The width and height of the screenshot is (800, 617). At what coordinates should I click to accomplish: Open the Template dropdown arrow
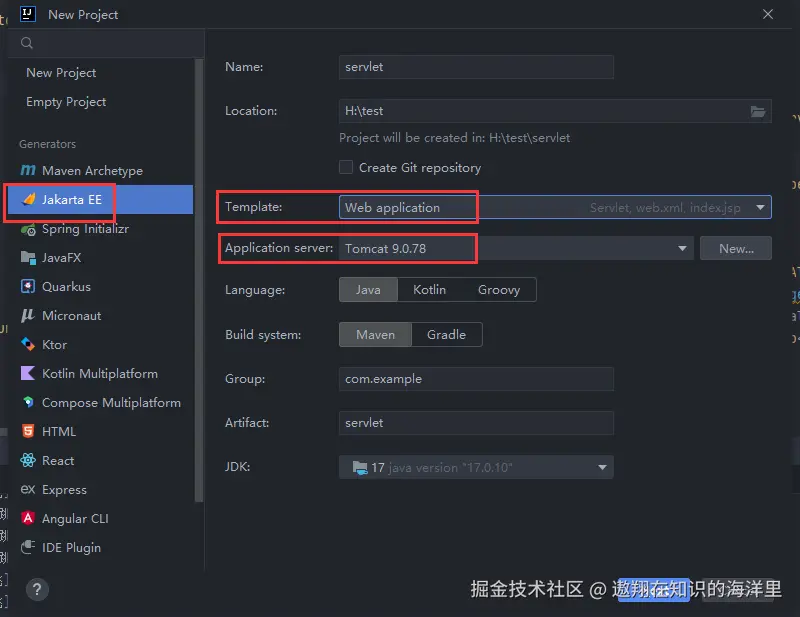pos(760,208)
